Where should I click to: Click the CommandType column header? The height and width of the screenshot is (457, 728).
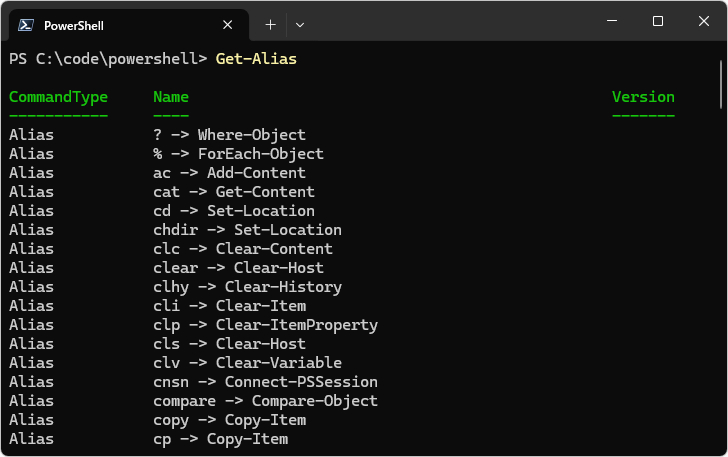[58, 97]
